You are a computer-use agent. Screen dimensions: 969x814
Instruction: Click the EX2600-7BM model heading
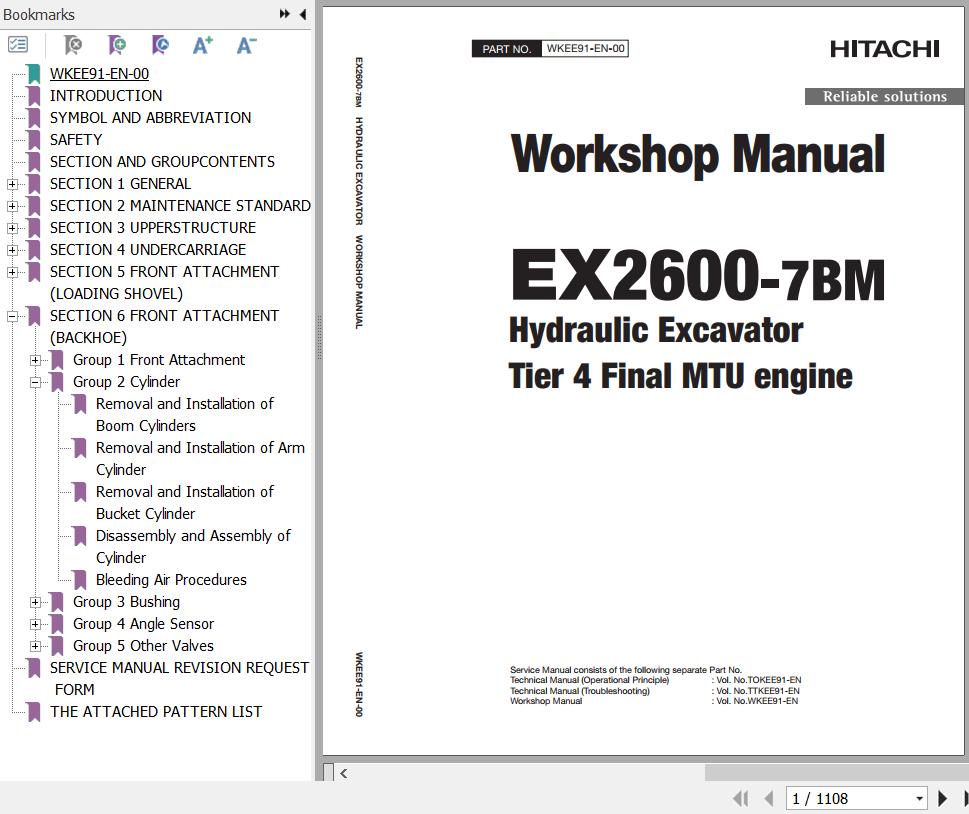pyautogui.click(x=698, y=275)
